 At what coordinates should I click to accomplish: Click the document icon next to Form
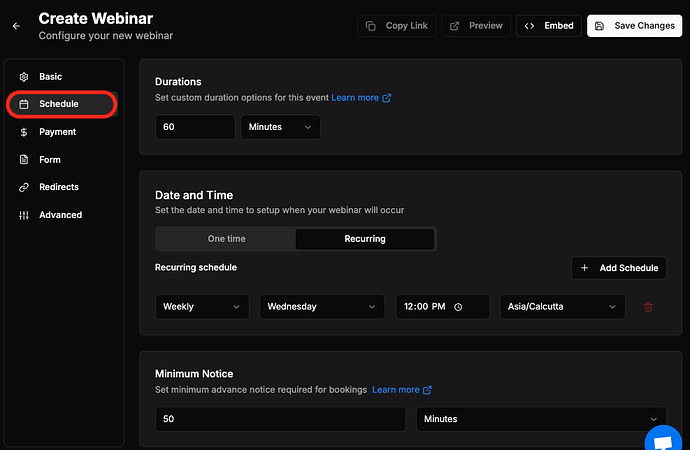click(x=24, y=160)
